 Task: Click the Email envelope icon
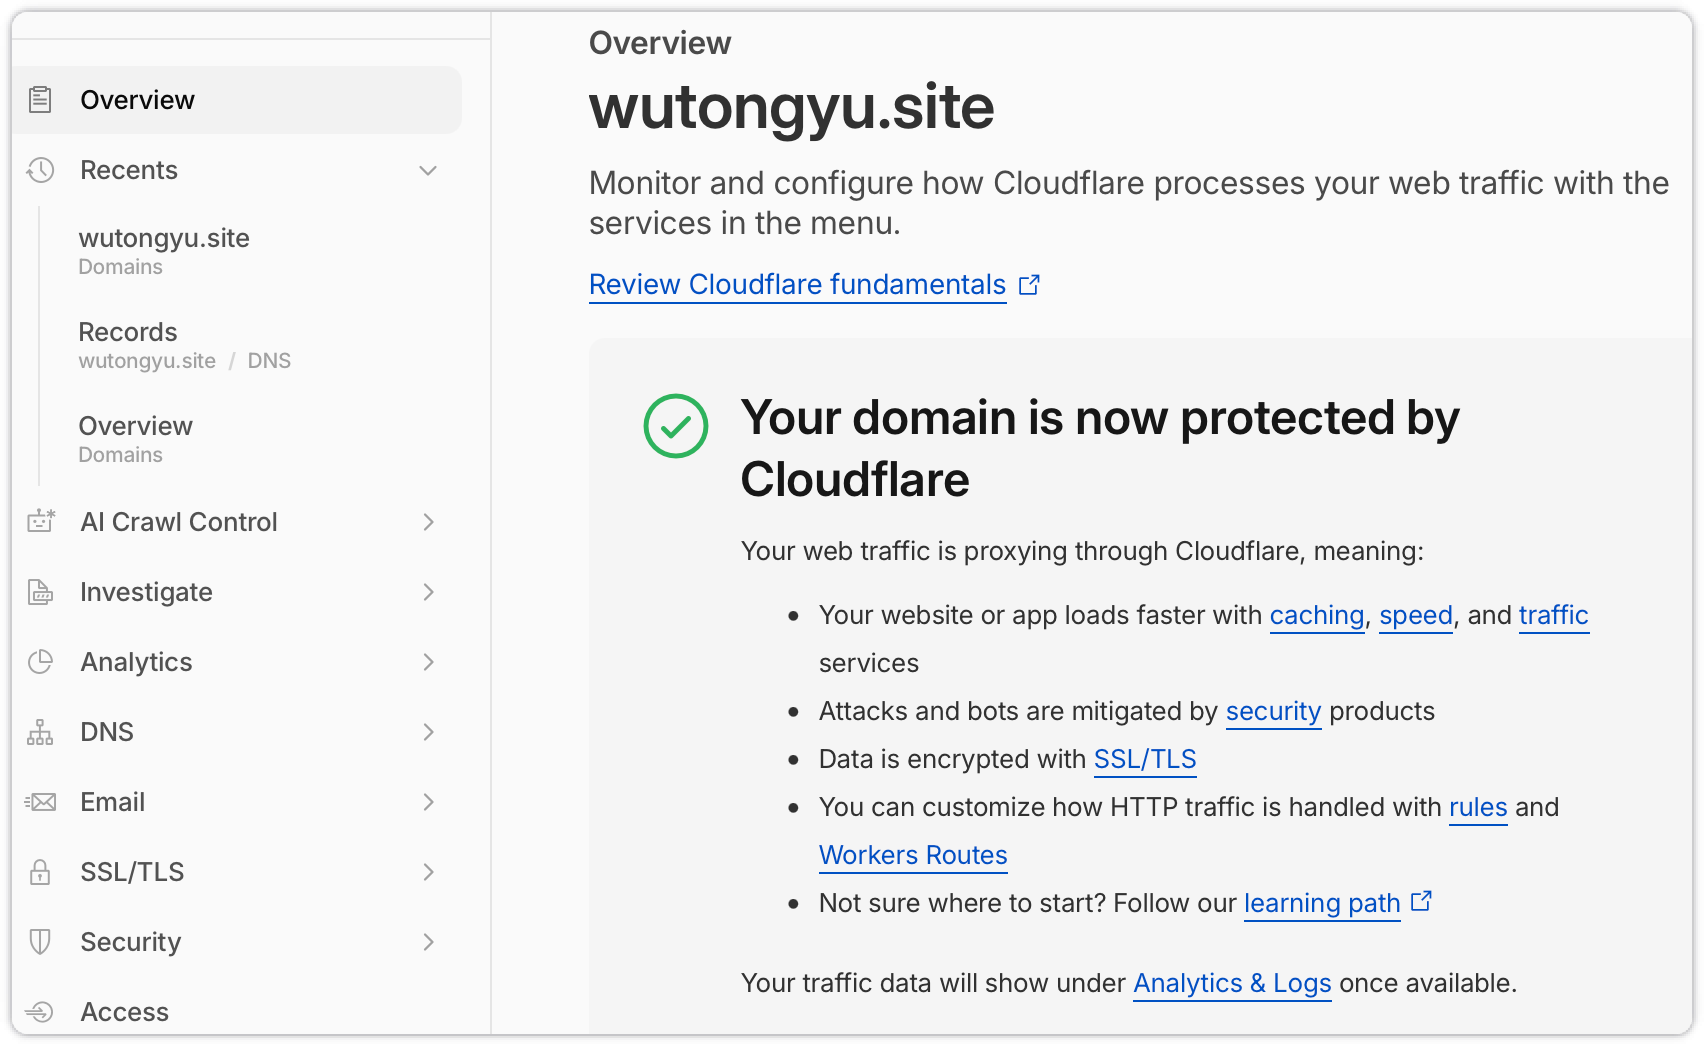(40, 802)
